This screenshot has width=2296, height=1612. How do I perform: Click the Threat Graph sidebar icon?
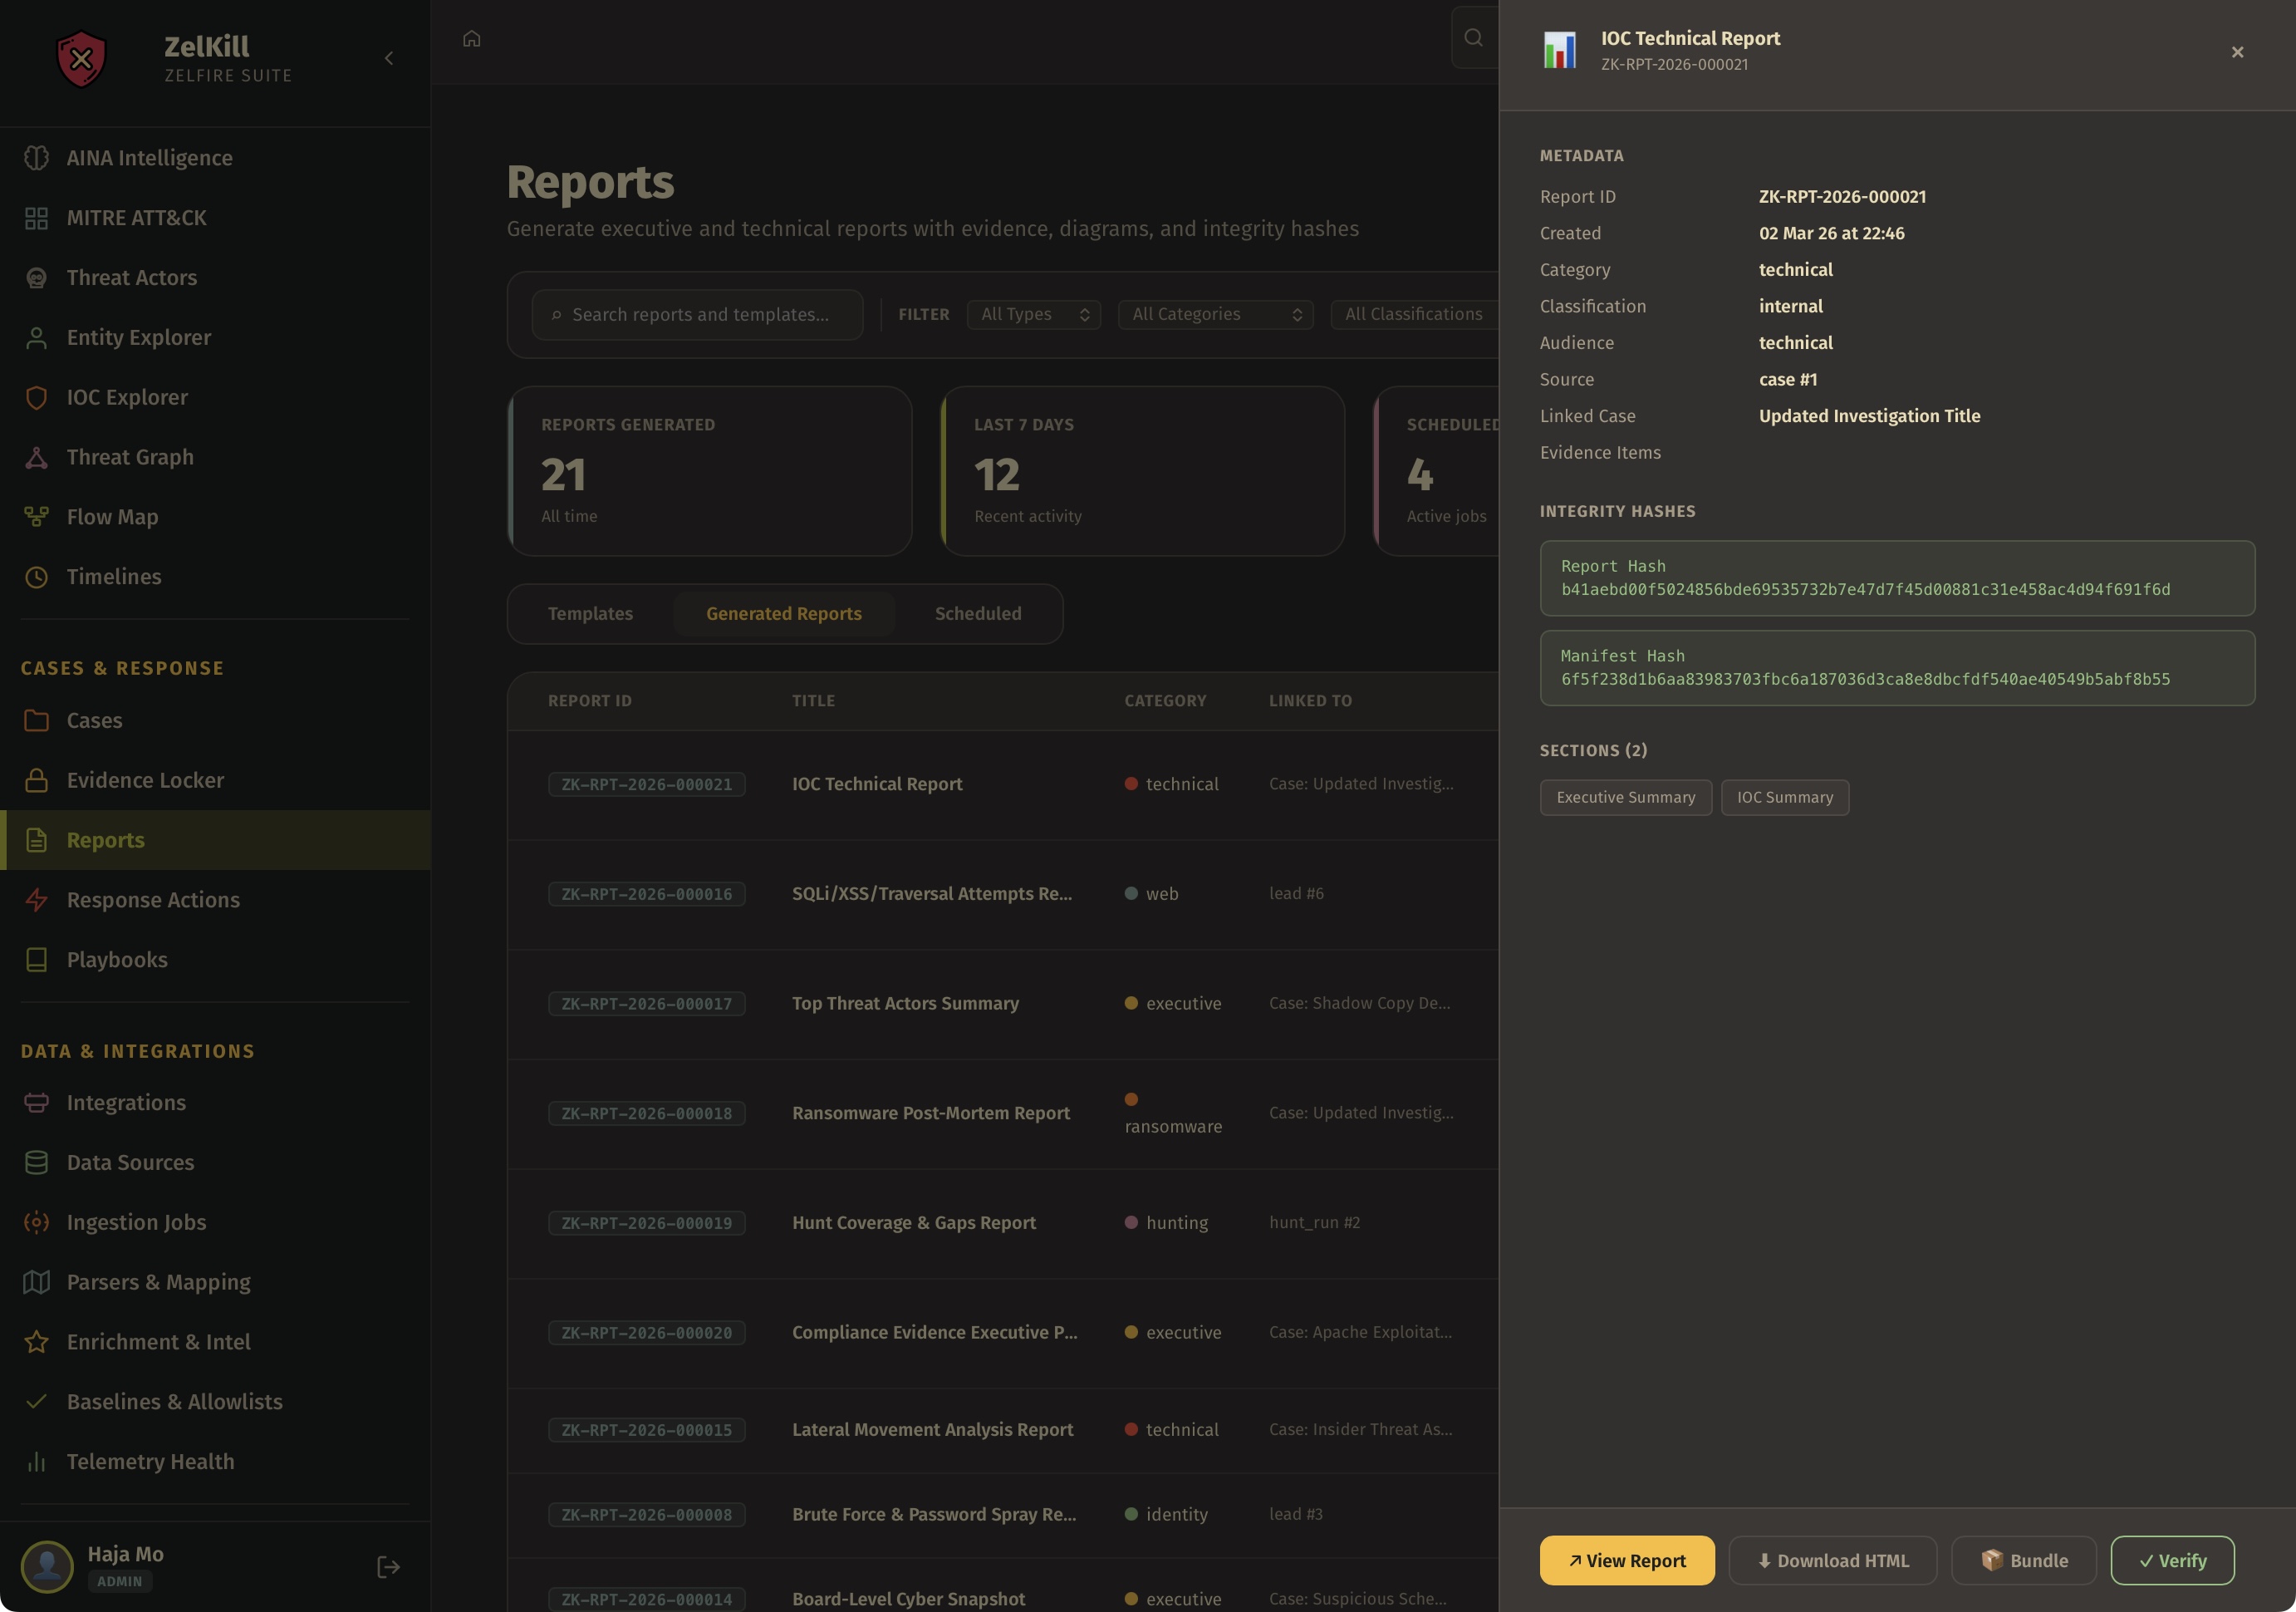(36, 457)
